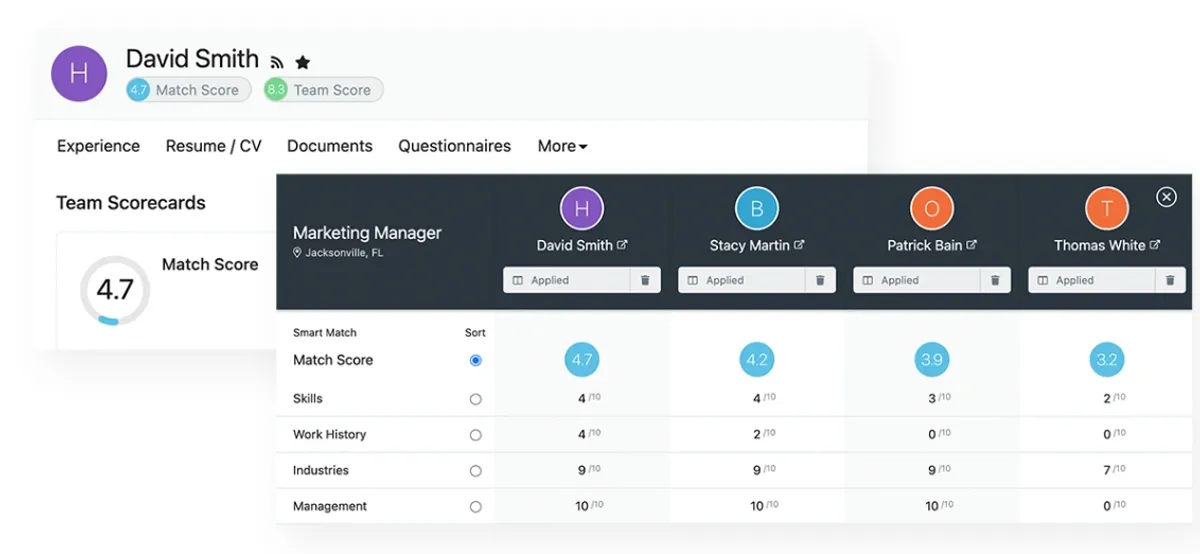Click the external link icon beside Thomas White

point(1154,245)
